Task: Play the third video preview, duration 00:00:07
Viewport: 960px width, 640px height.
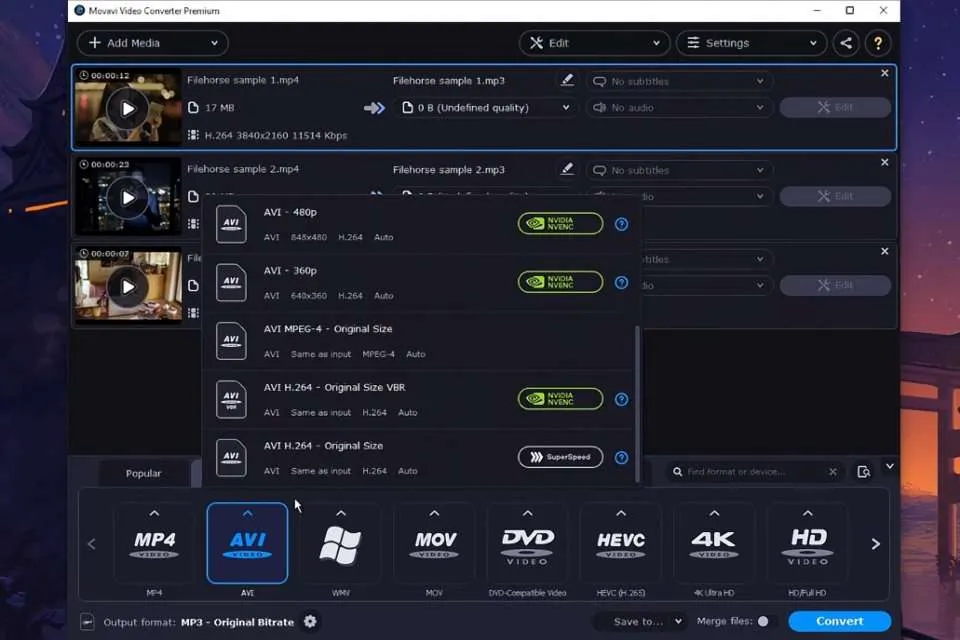Action: click(x=127, y=287)
